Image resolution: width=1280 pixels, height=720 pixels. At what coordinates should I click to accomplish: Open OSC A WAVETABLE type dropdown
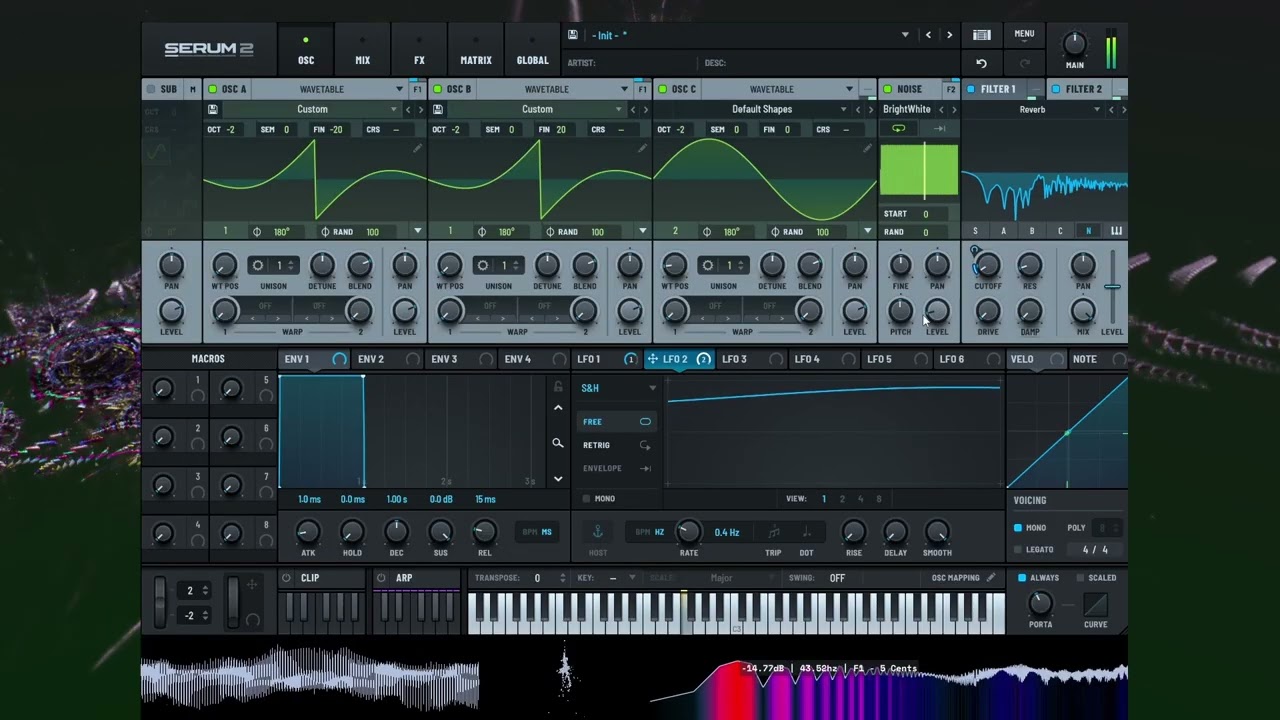pos(399,89)
